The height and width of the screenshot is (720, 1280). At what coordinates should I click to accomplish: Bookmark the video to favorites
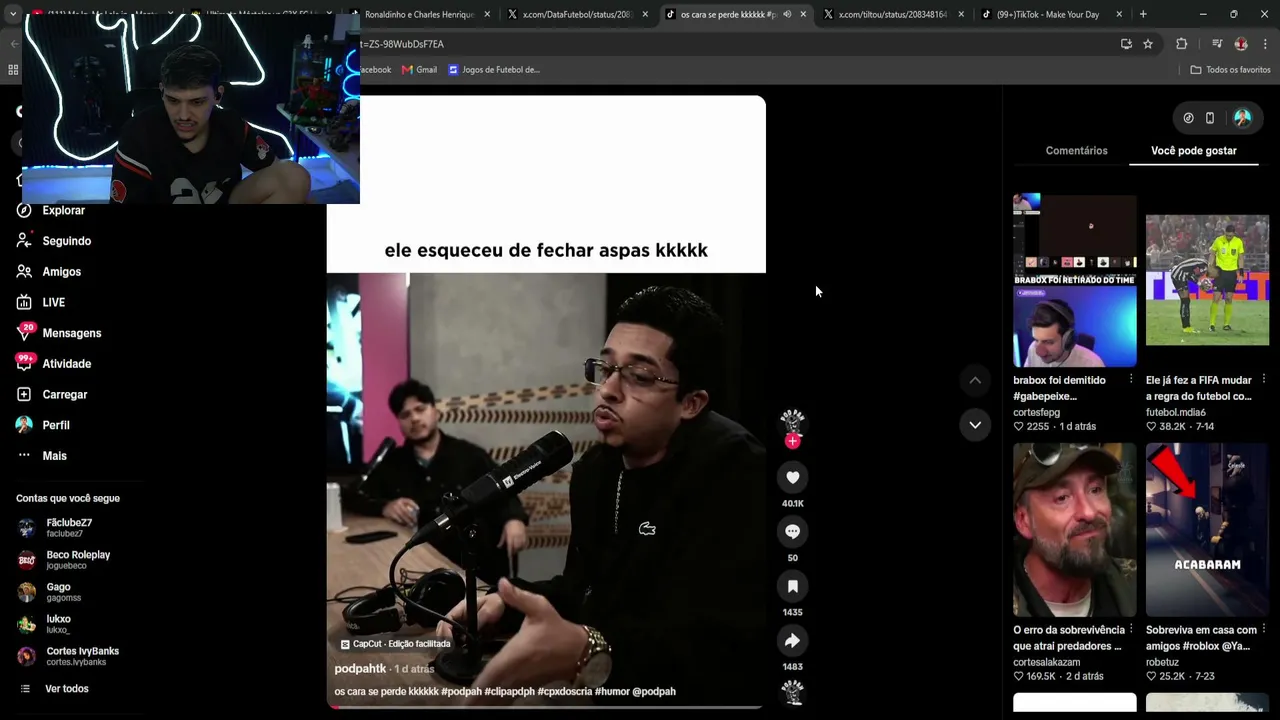click(x=792, y=586)
